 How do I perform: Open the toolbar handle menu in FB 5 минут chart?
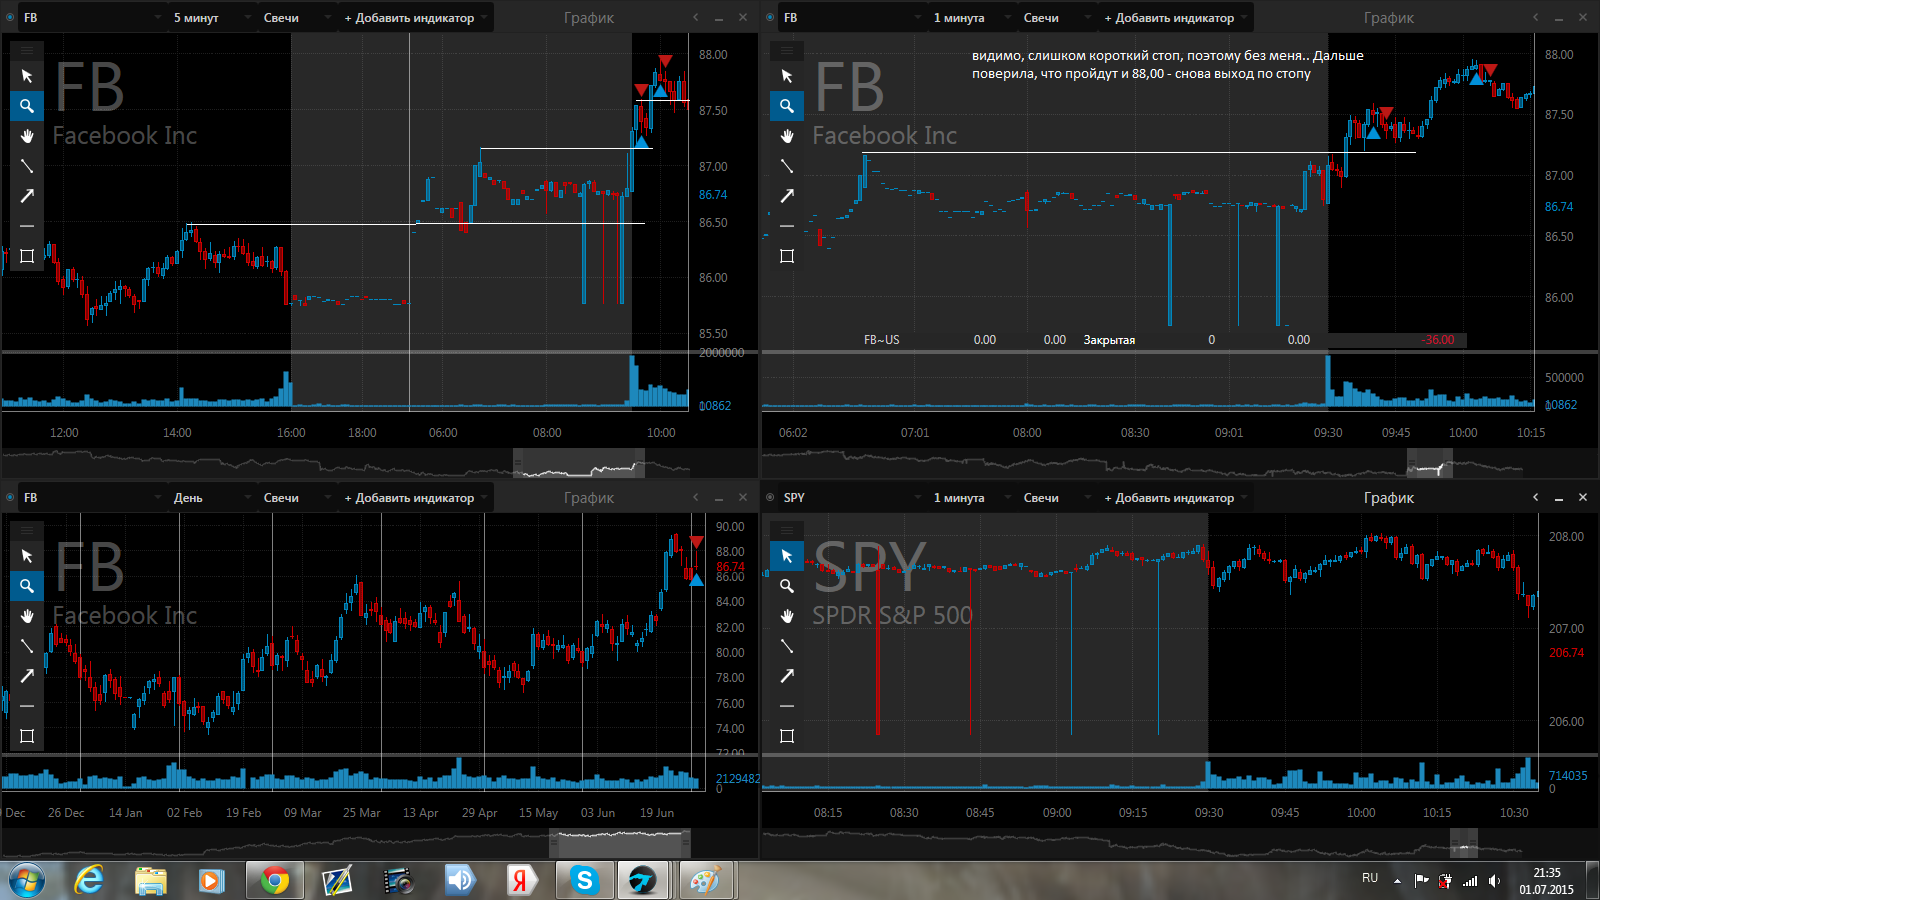pyautogui.click(x=27, y=50)
